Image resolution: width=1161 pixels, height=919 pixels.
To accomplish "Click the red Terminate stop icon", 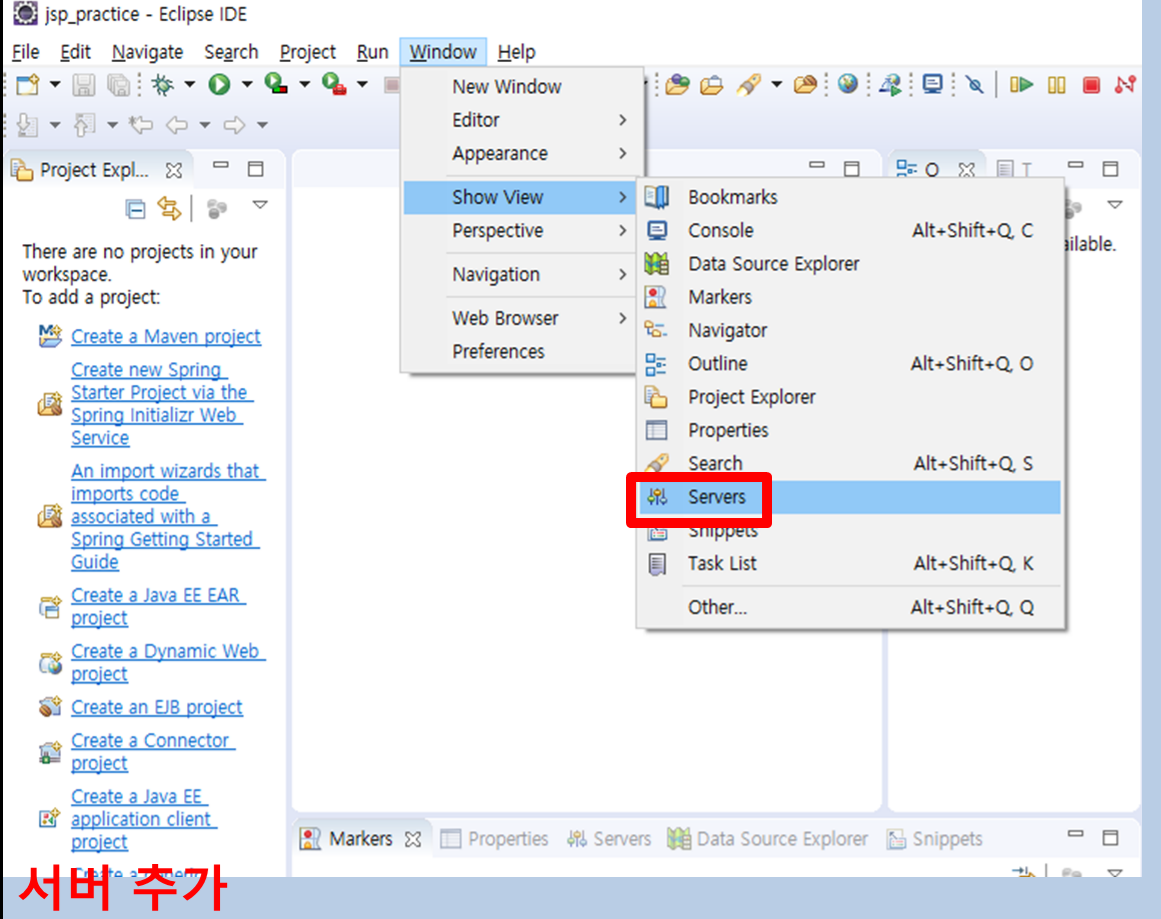I will coord(1091,85).
